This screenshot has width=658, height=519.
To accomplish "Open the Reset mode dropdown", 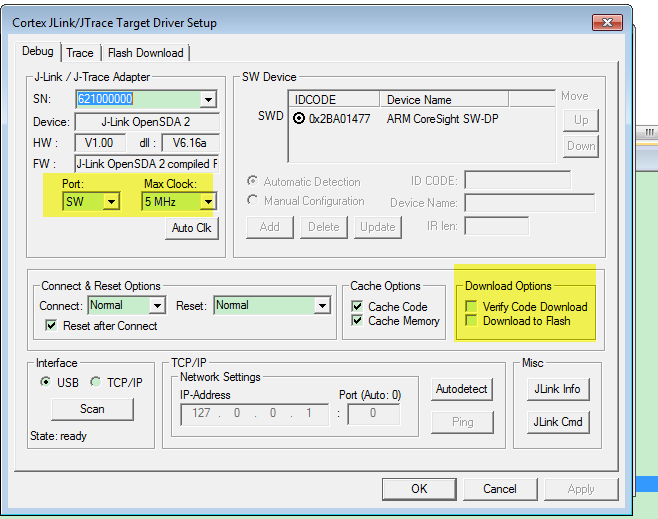I will (x=322, y=305).
